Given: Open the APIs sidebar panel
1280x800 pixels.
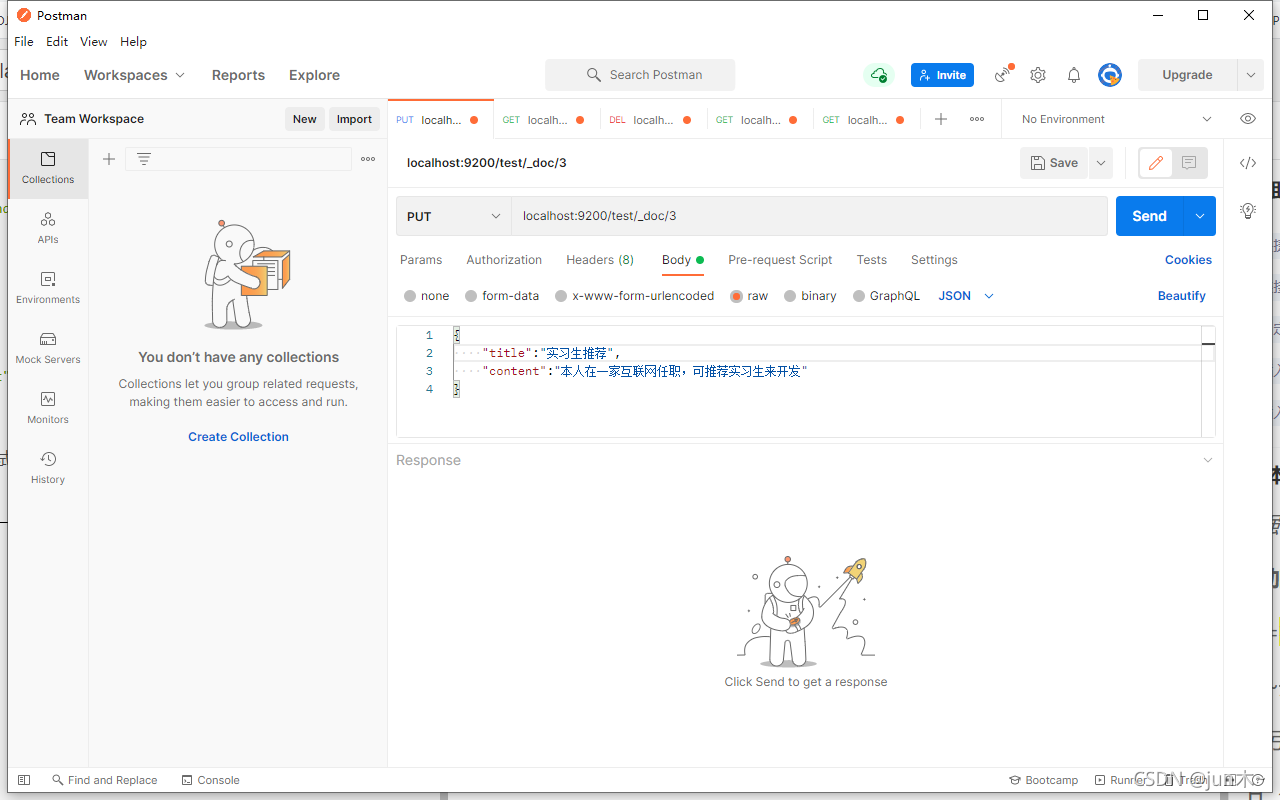Looking at the screenshot, I should (48, 228).
